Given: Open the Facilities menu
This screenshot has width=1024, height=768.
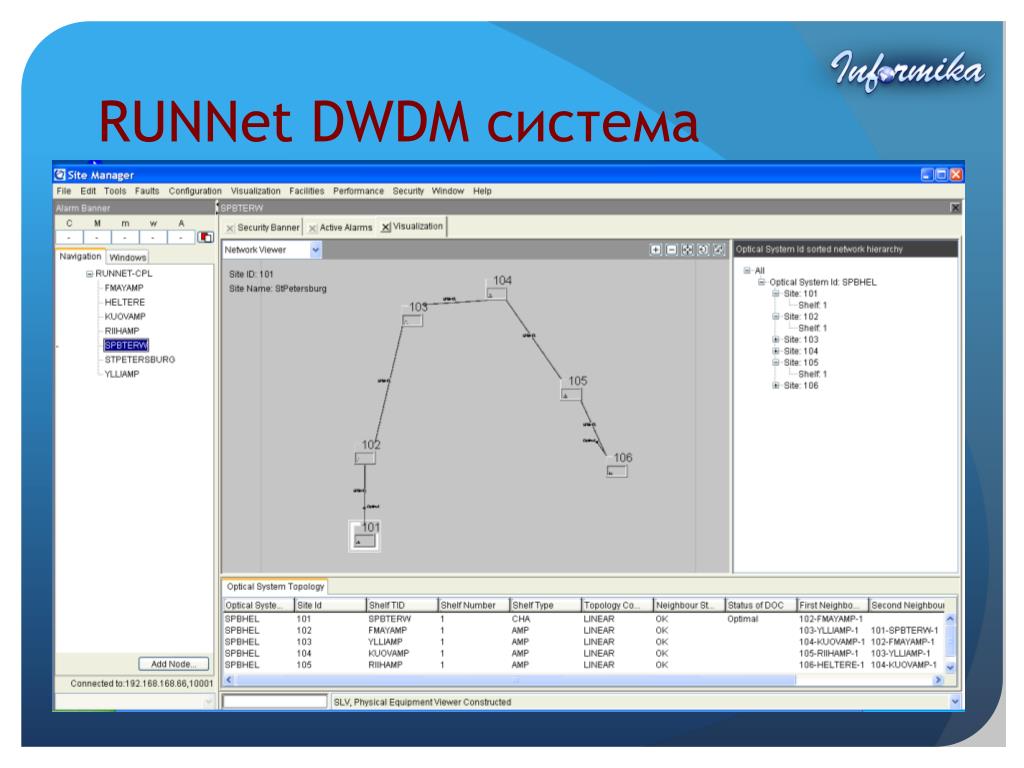Looking at the screenshot, I should click(307, 191).
